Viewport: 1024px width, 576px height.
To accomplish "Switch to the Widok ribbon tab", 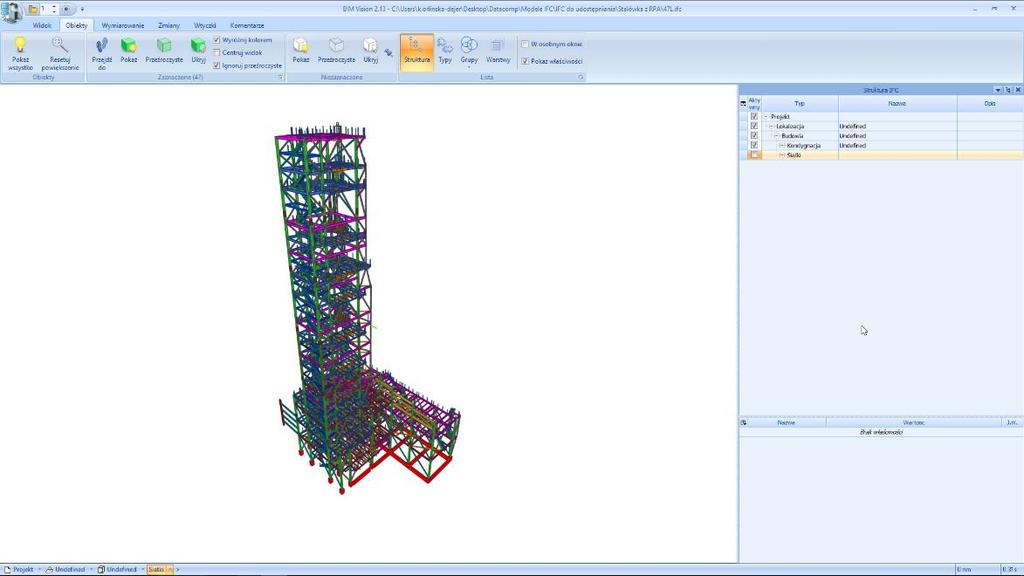I will (42, 25).
